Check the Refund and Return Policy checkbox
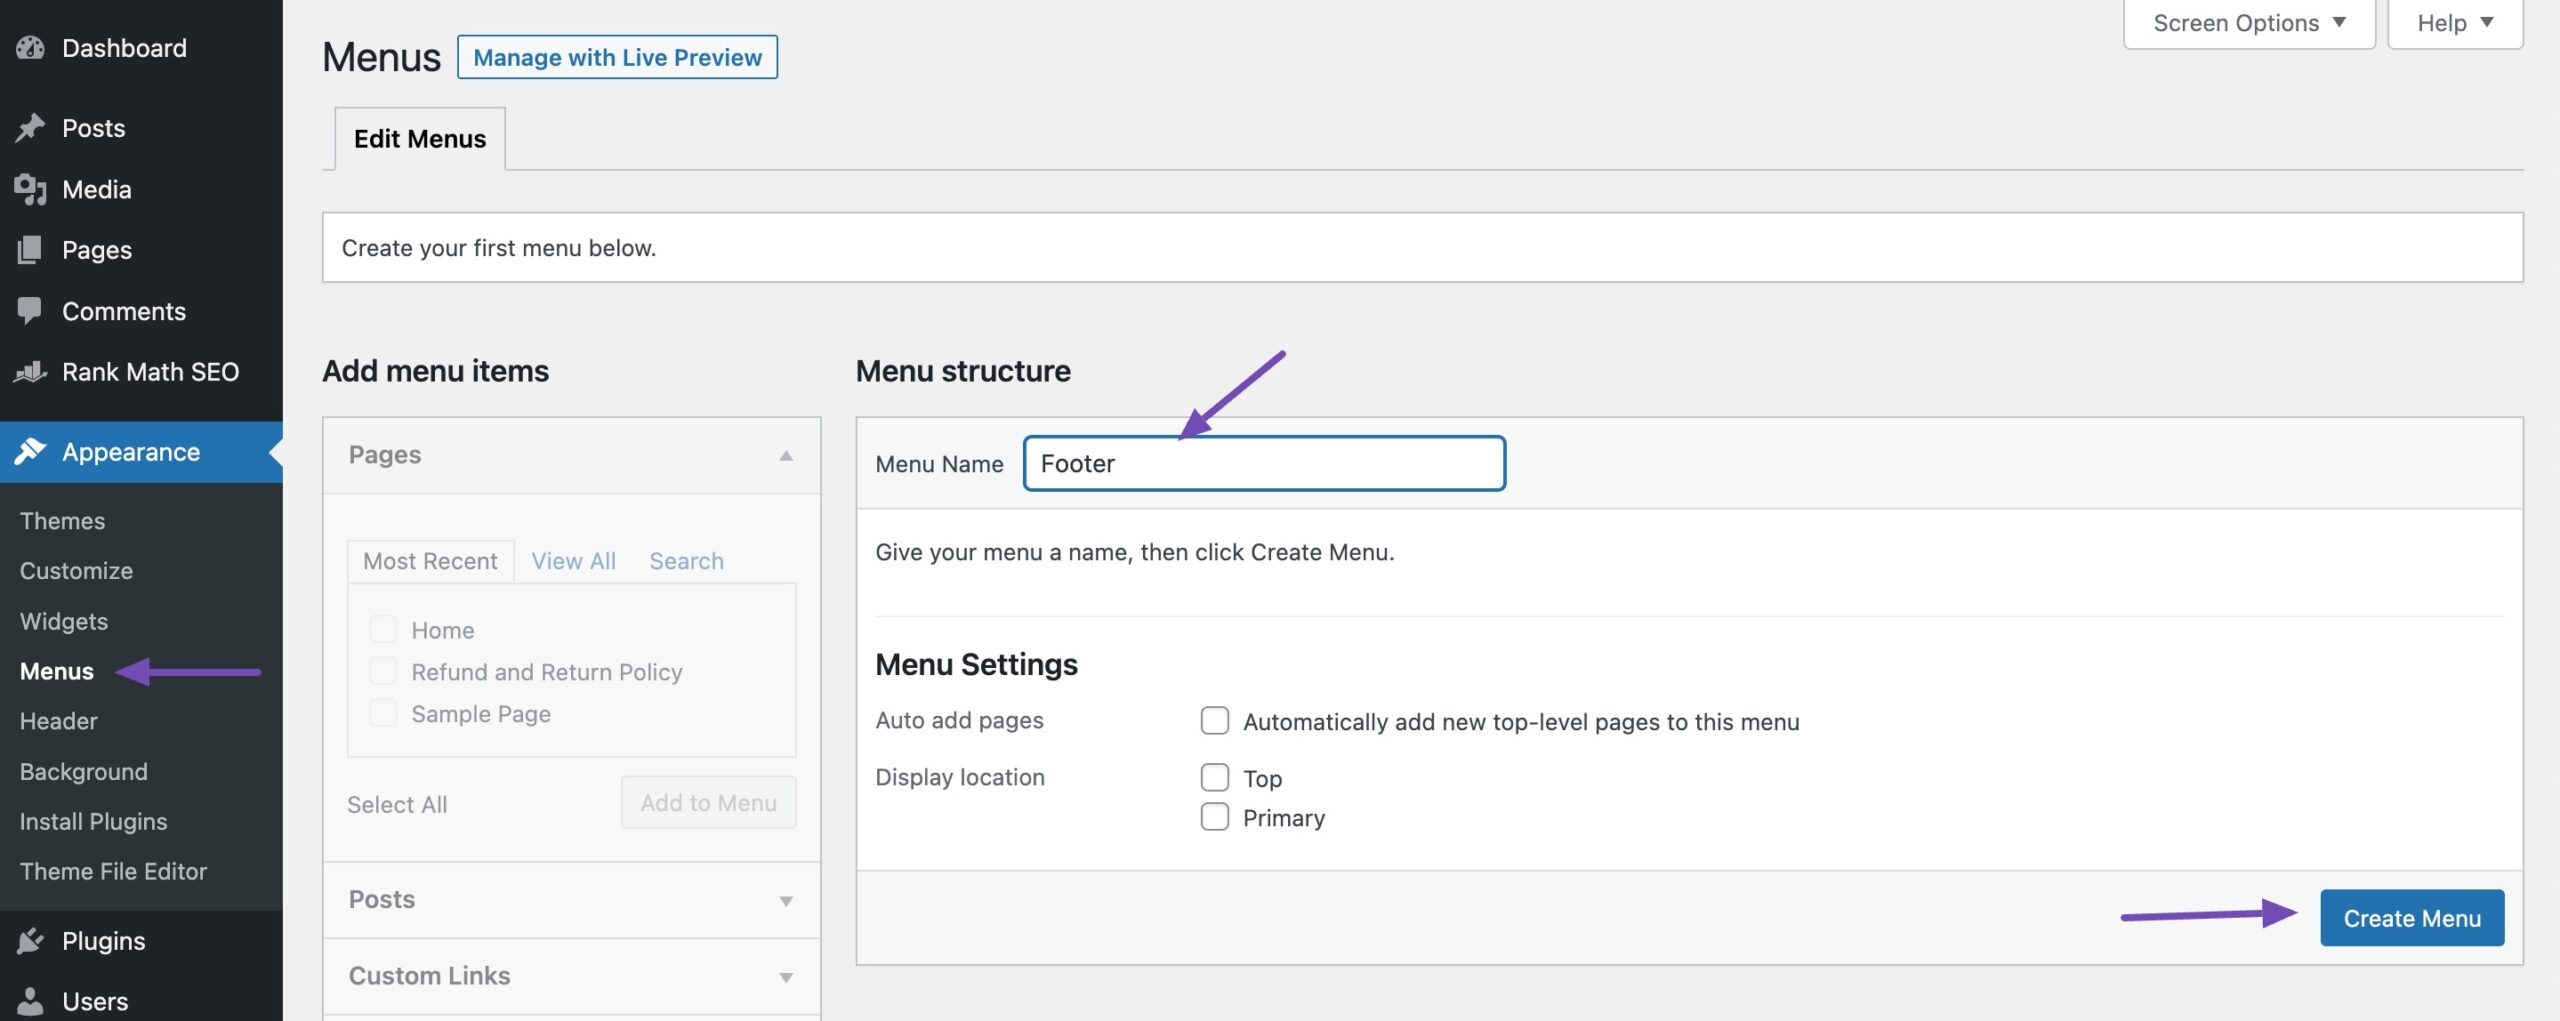2560x1021 pixels. coord(383,671)
